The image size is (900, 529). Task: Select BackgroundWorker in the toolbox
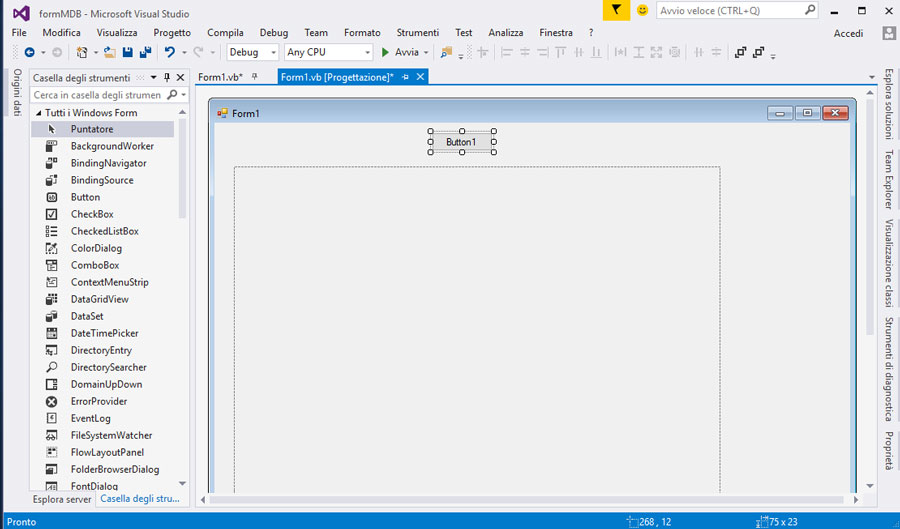[102, 146]
